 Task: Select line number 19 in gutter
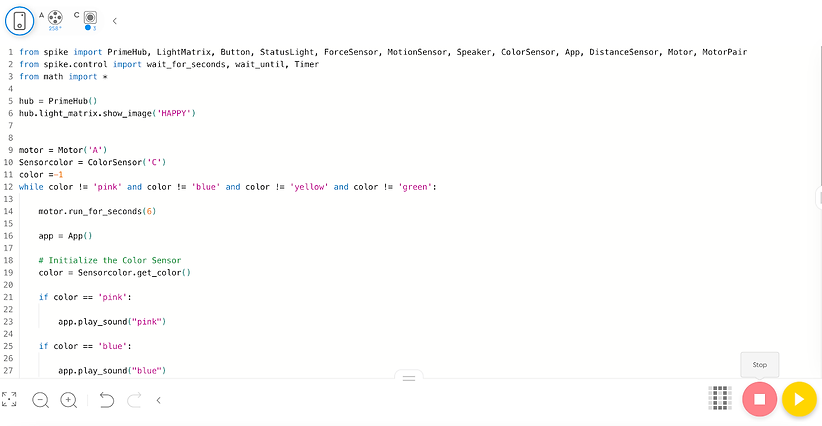(8, 272)
